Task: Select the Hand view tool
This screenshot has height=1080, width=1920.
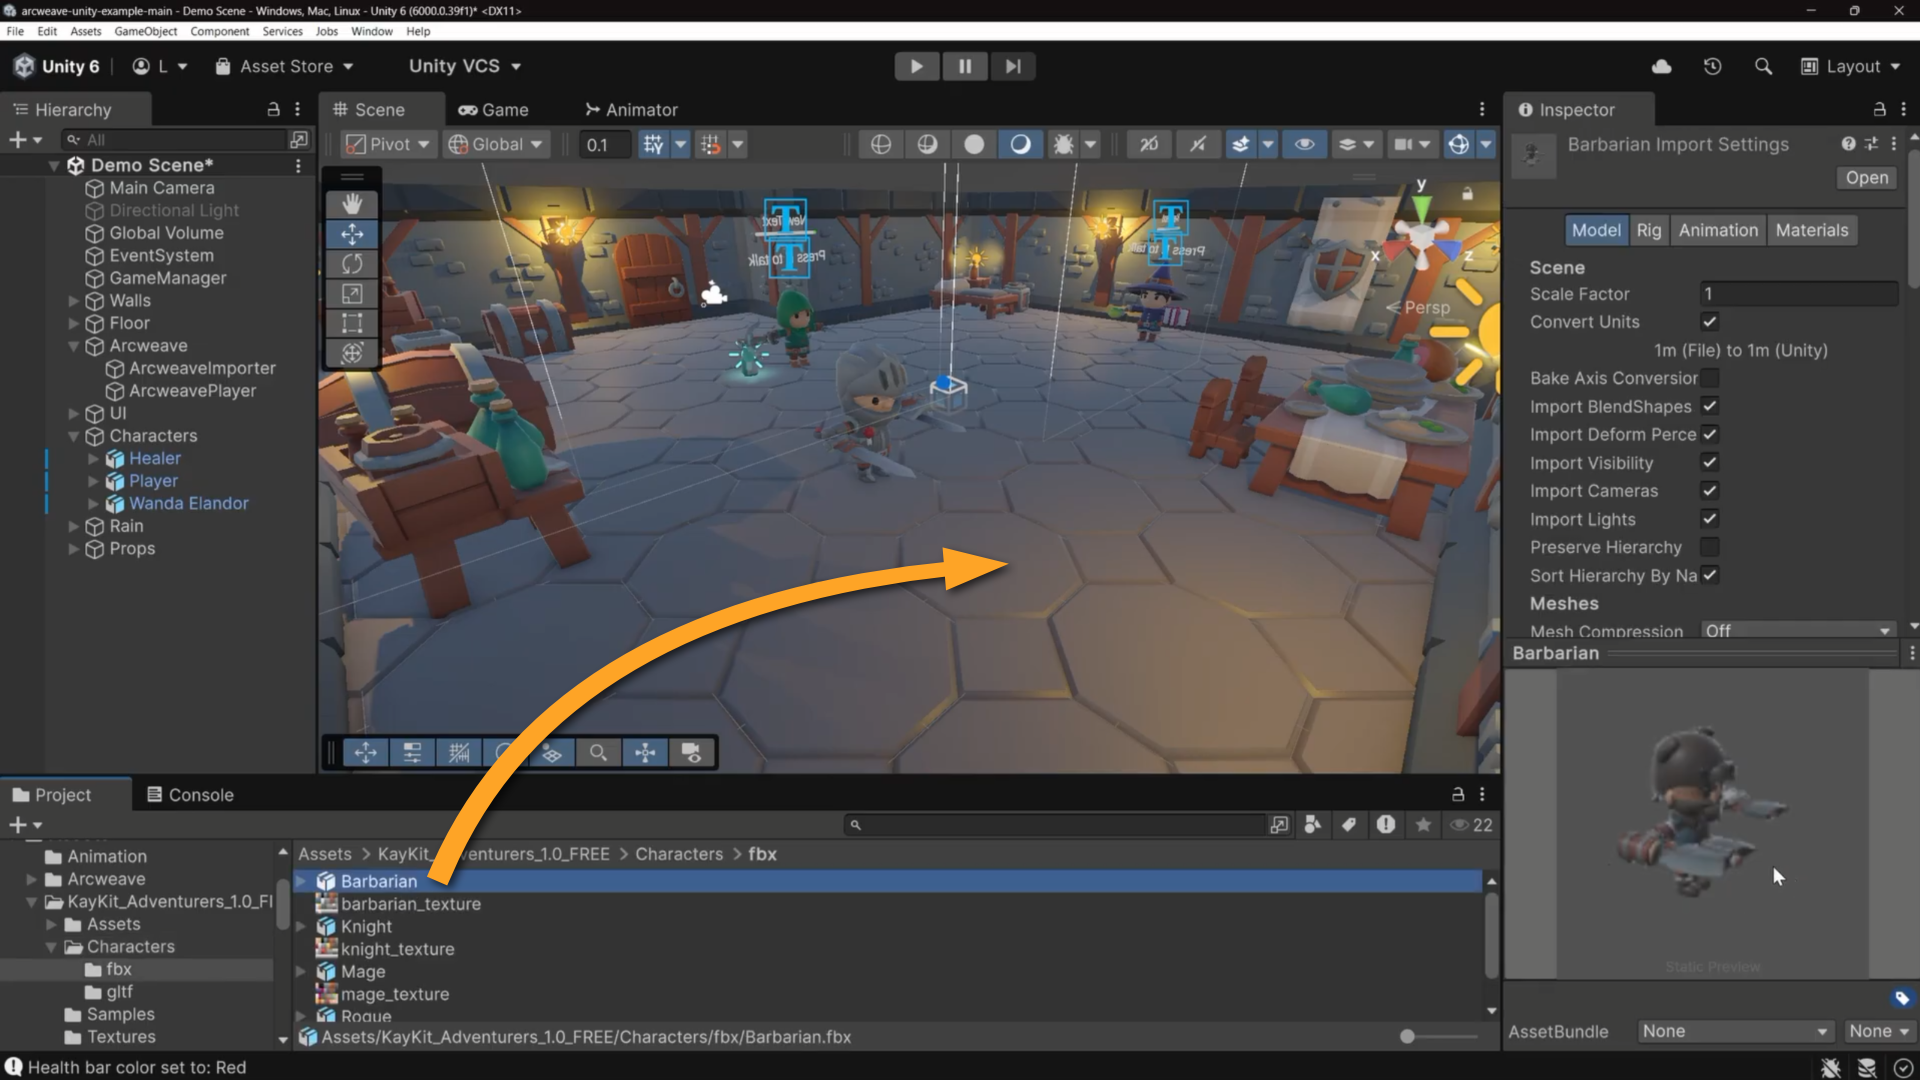Action: click(352, 204)
